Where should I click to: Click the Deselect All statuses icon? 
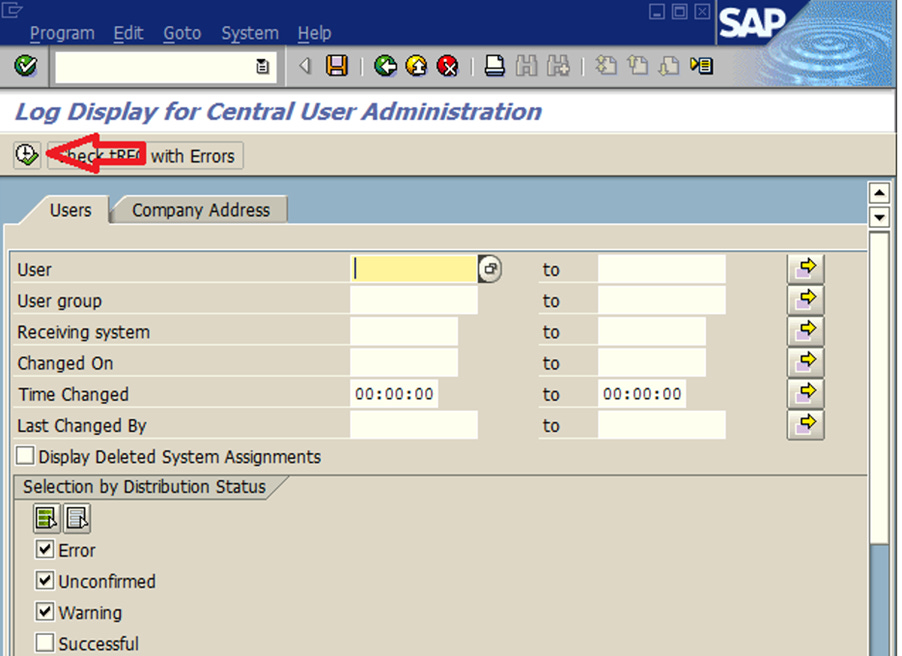pos(77,518)
